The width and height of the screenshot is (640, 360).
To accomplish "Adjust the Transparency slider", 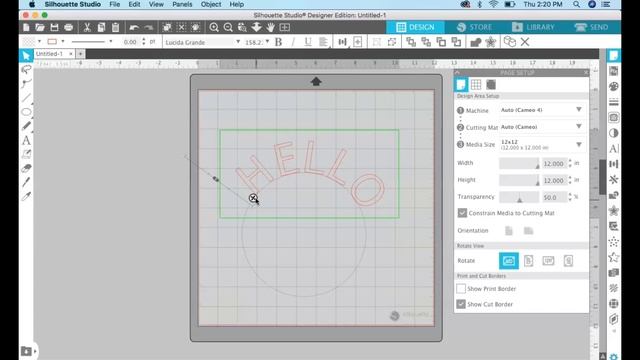I will (x=519, y=197).
